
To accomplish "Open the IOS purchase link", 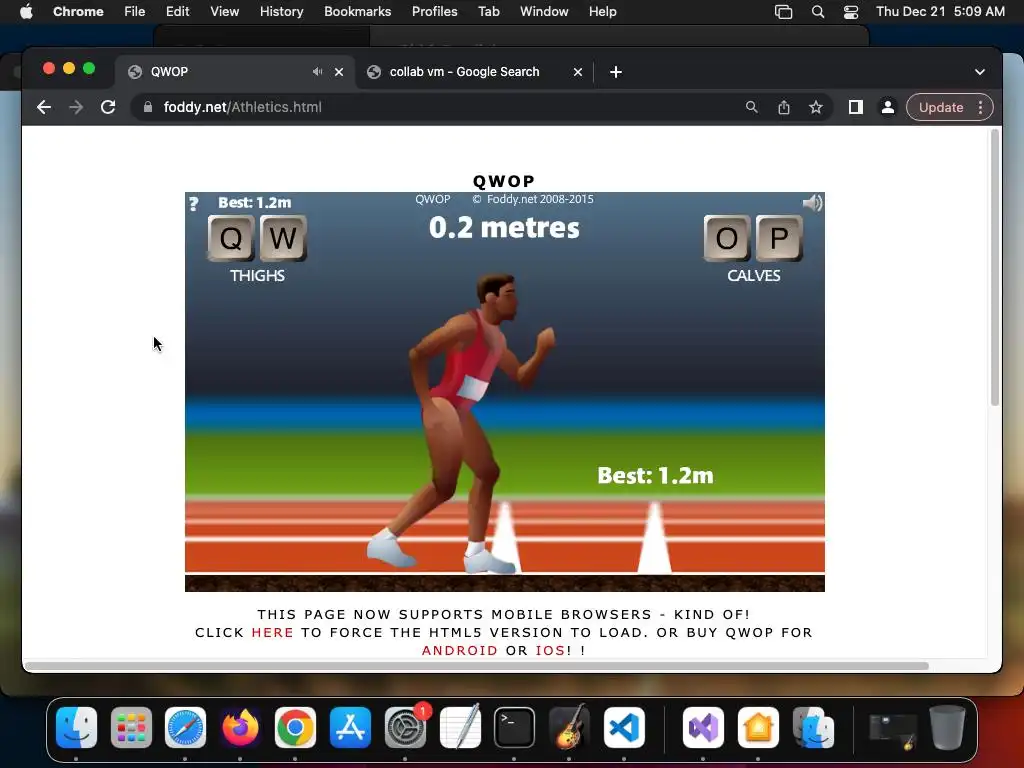I will pos(550,650).
